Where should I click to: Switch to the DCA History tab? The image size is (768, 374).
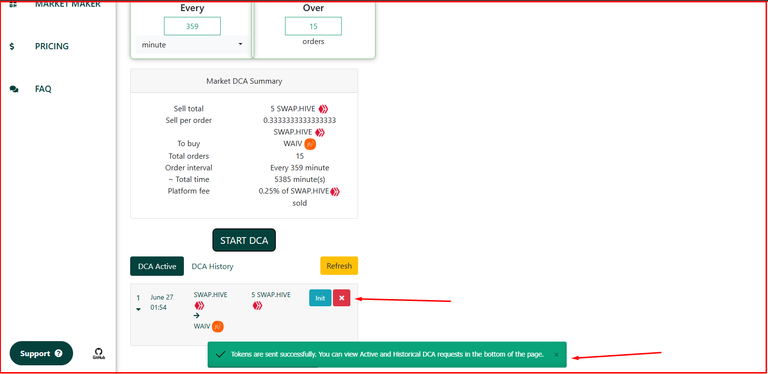[212, 266]
